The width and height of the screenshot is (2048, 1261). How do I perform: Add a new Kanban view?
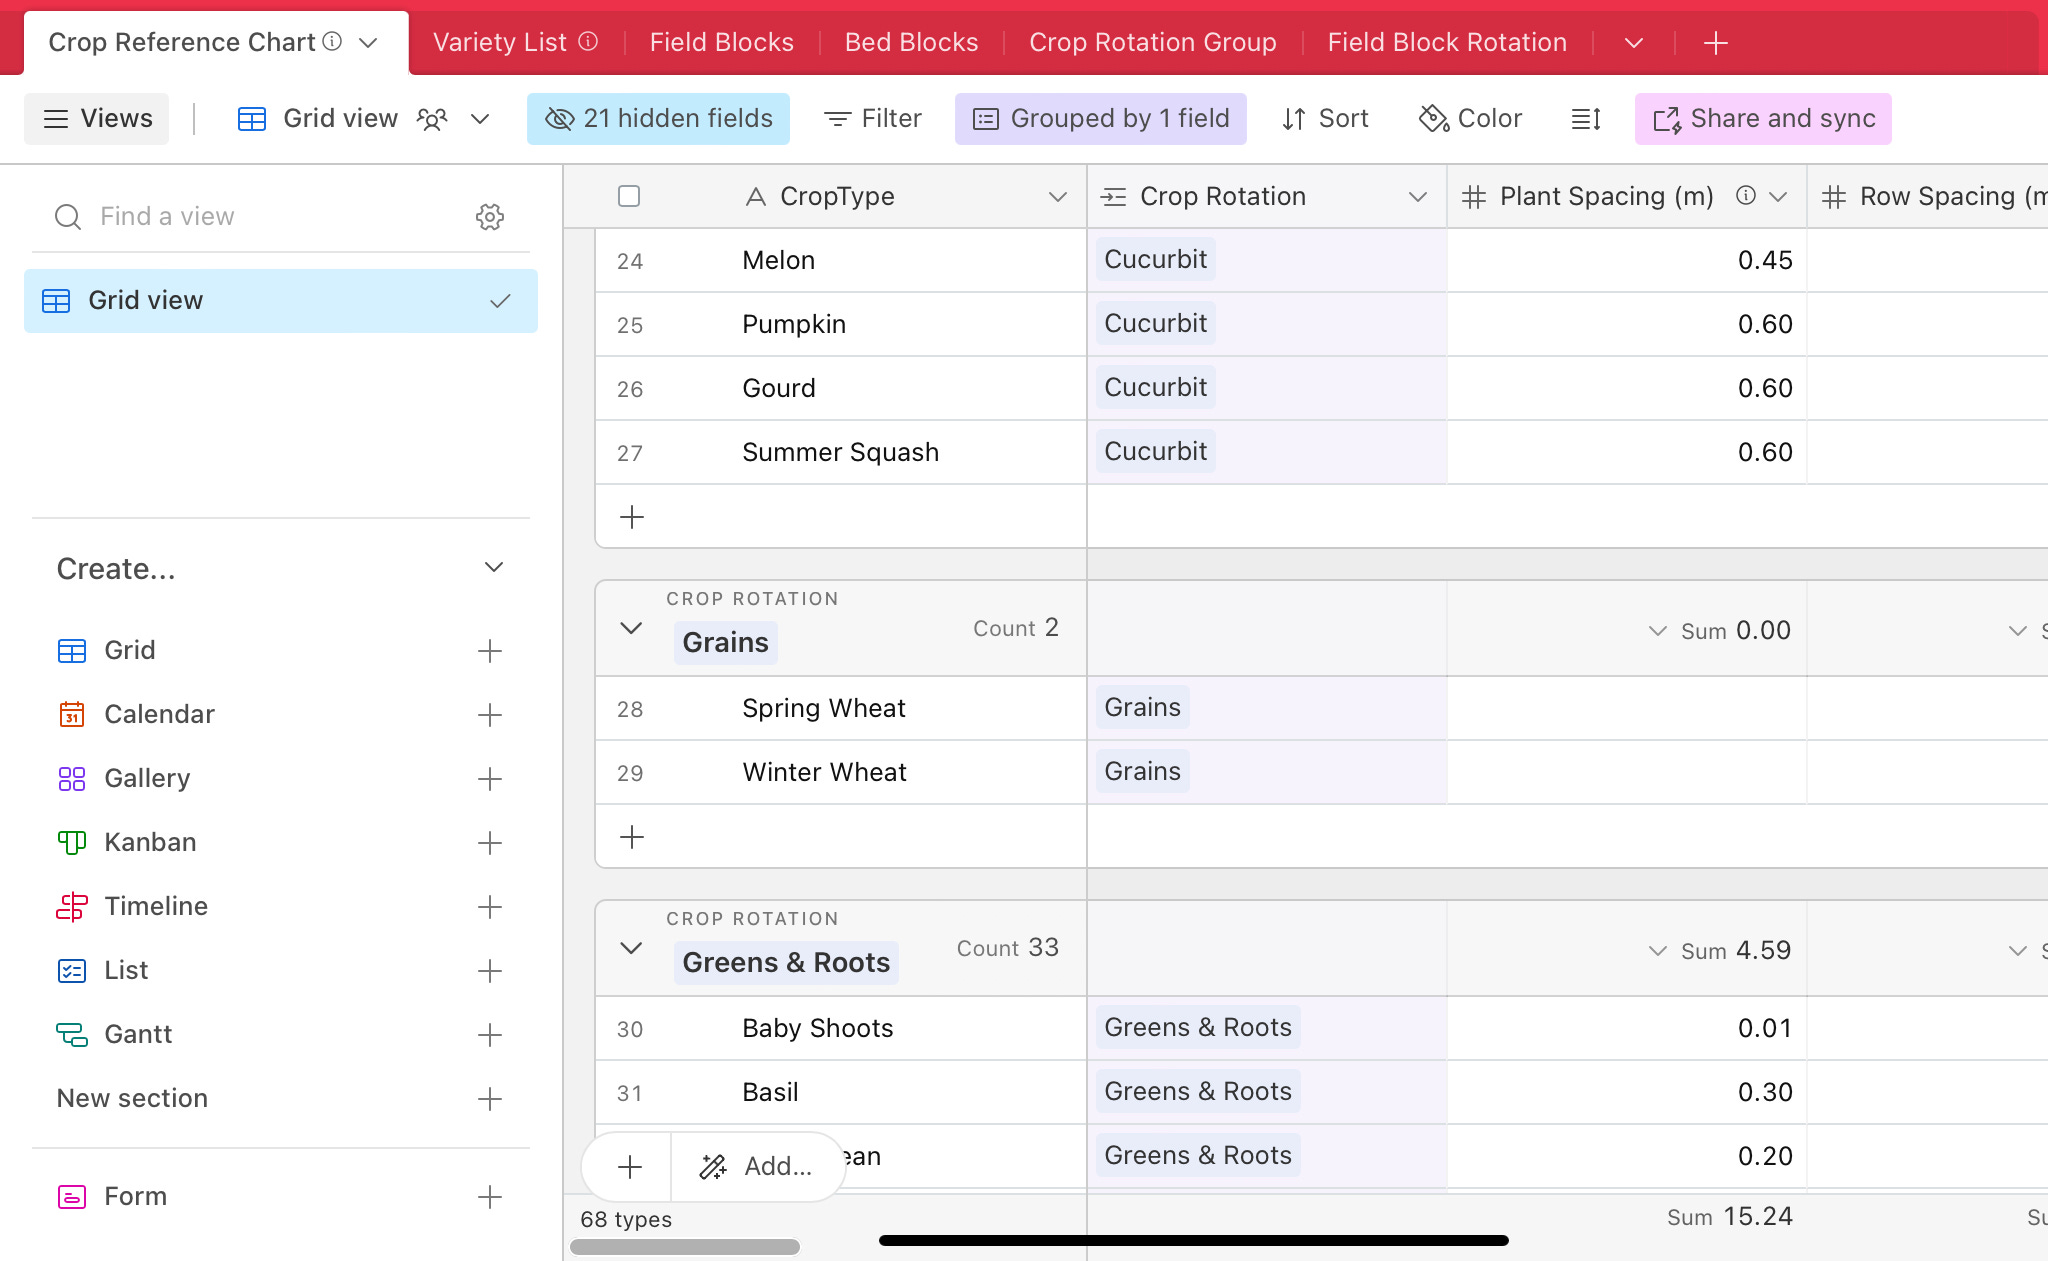[489, 843]
